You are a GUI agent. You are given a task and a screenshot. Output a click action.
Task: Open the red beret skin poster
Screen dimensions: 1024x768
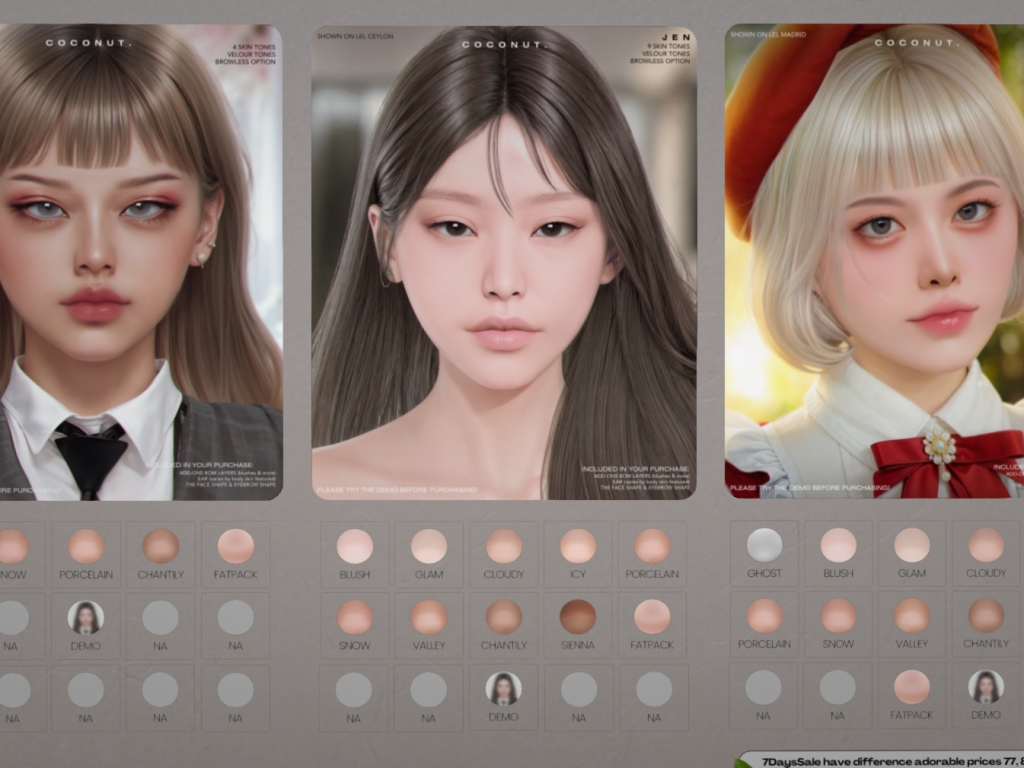875,262
